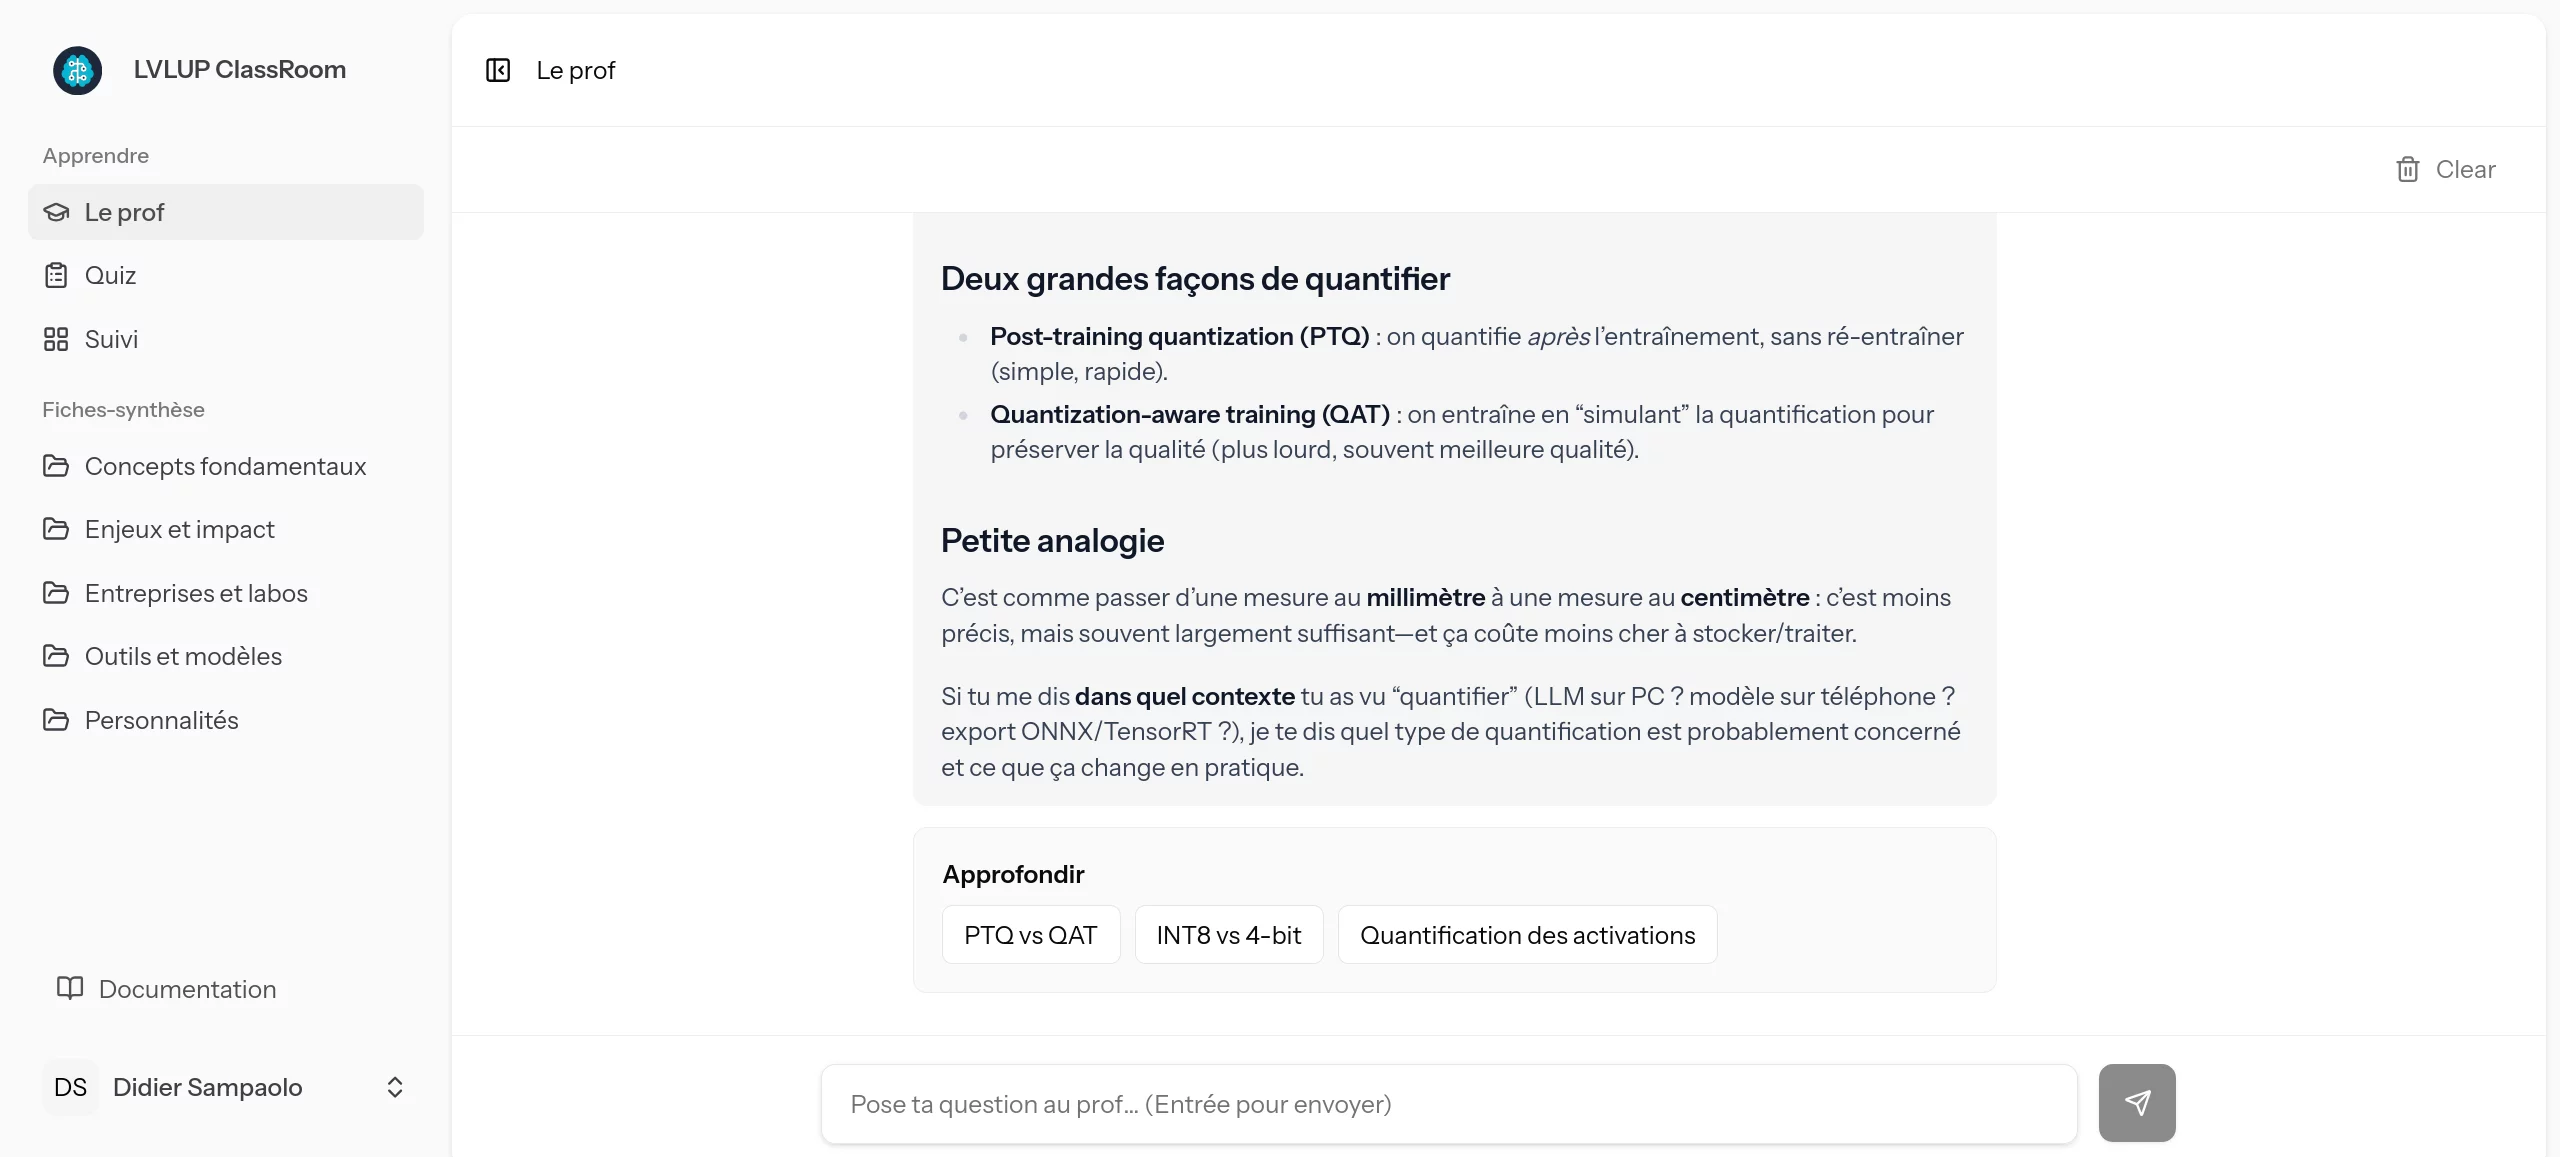
Task: Collapse the sidebar with the panel icon
Action: 498,70
